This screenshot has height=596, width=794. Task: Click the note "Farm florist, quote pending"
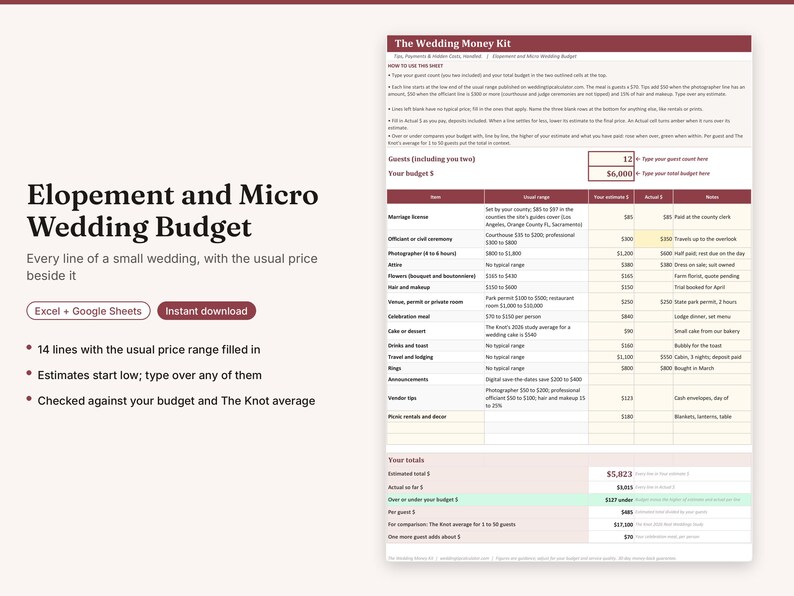pos(706,276)
